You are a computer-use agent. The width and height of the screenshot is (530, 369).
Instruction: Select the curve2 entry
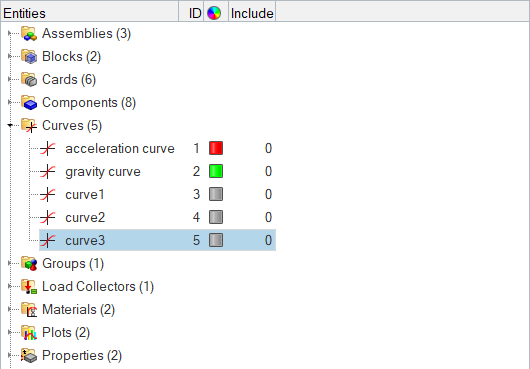coord(85,217)
